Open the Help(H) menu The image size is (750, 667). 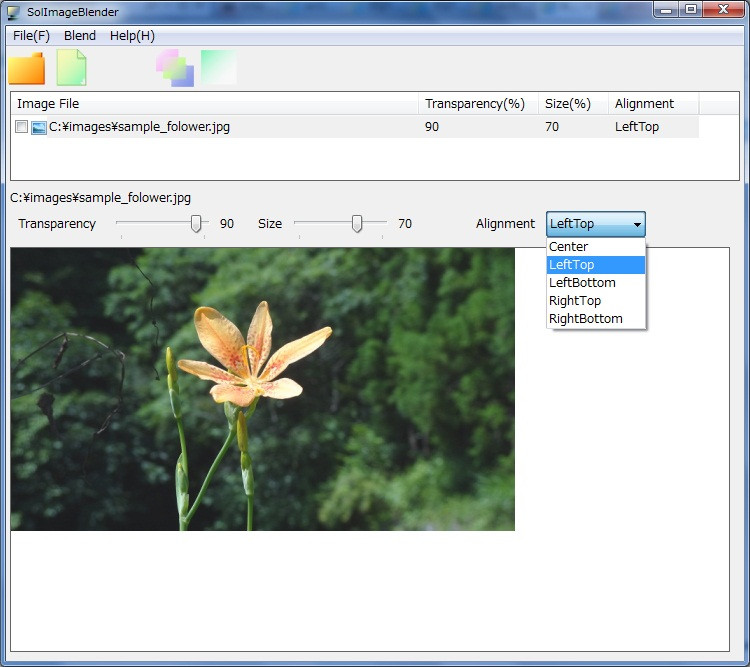tap(132, 36)
